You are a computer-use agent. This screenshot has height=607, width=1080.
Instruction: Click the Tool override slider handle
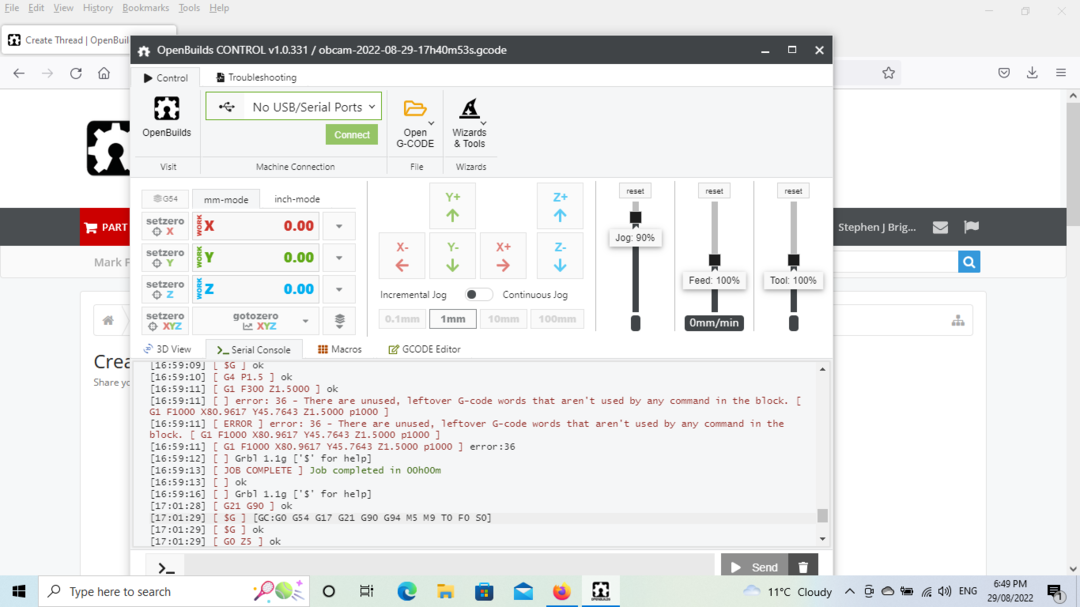pyautogui.click(x=793, y=260)
